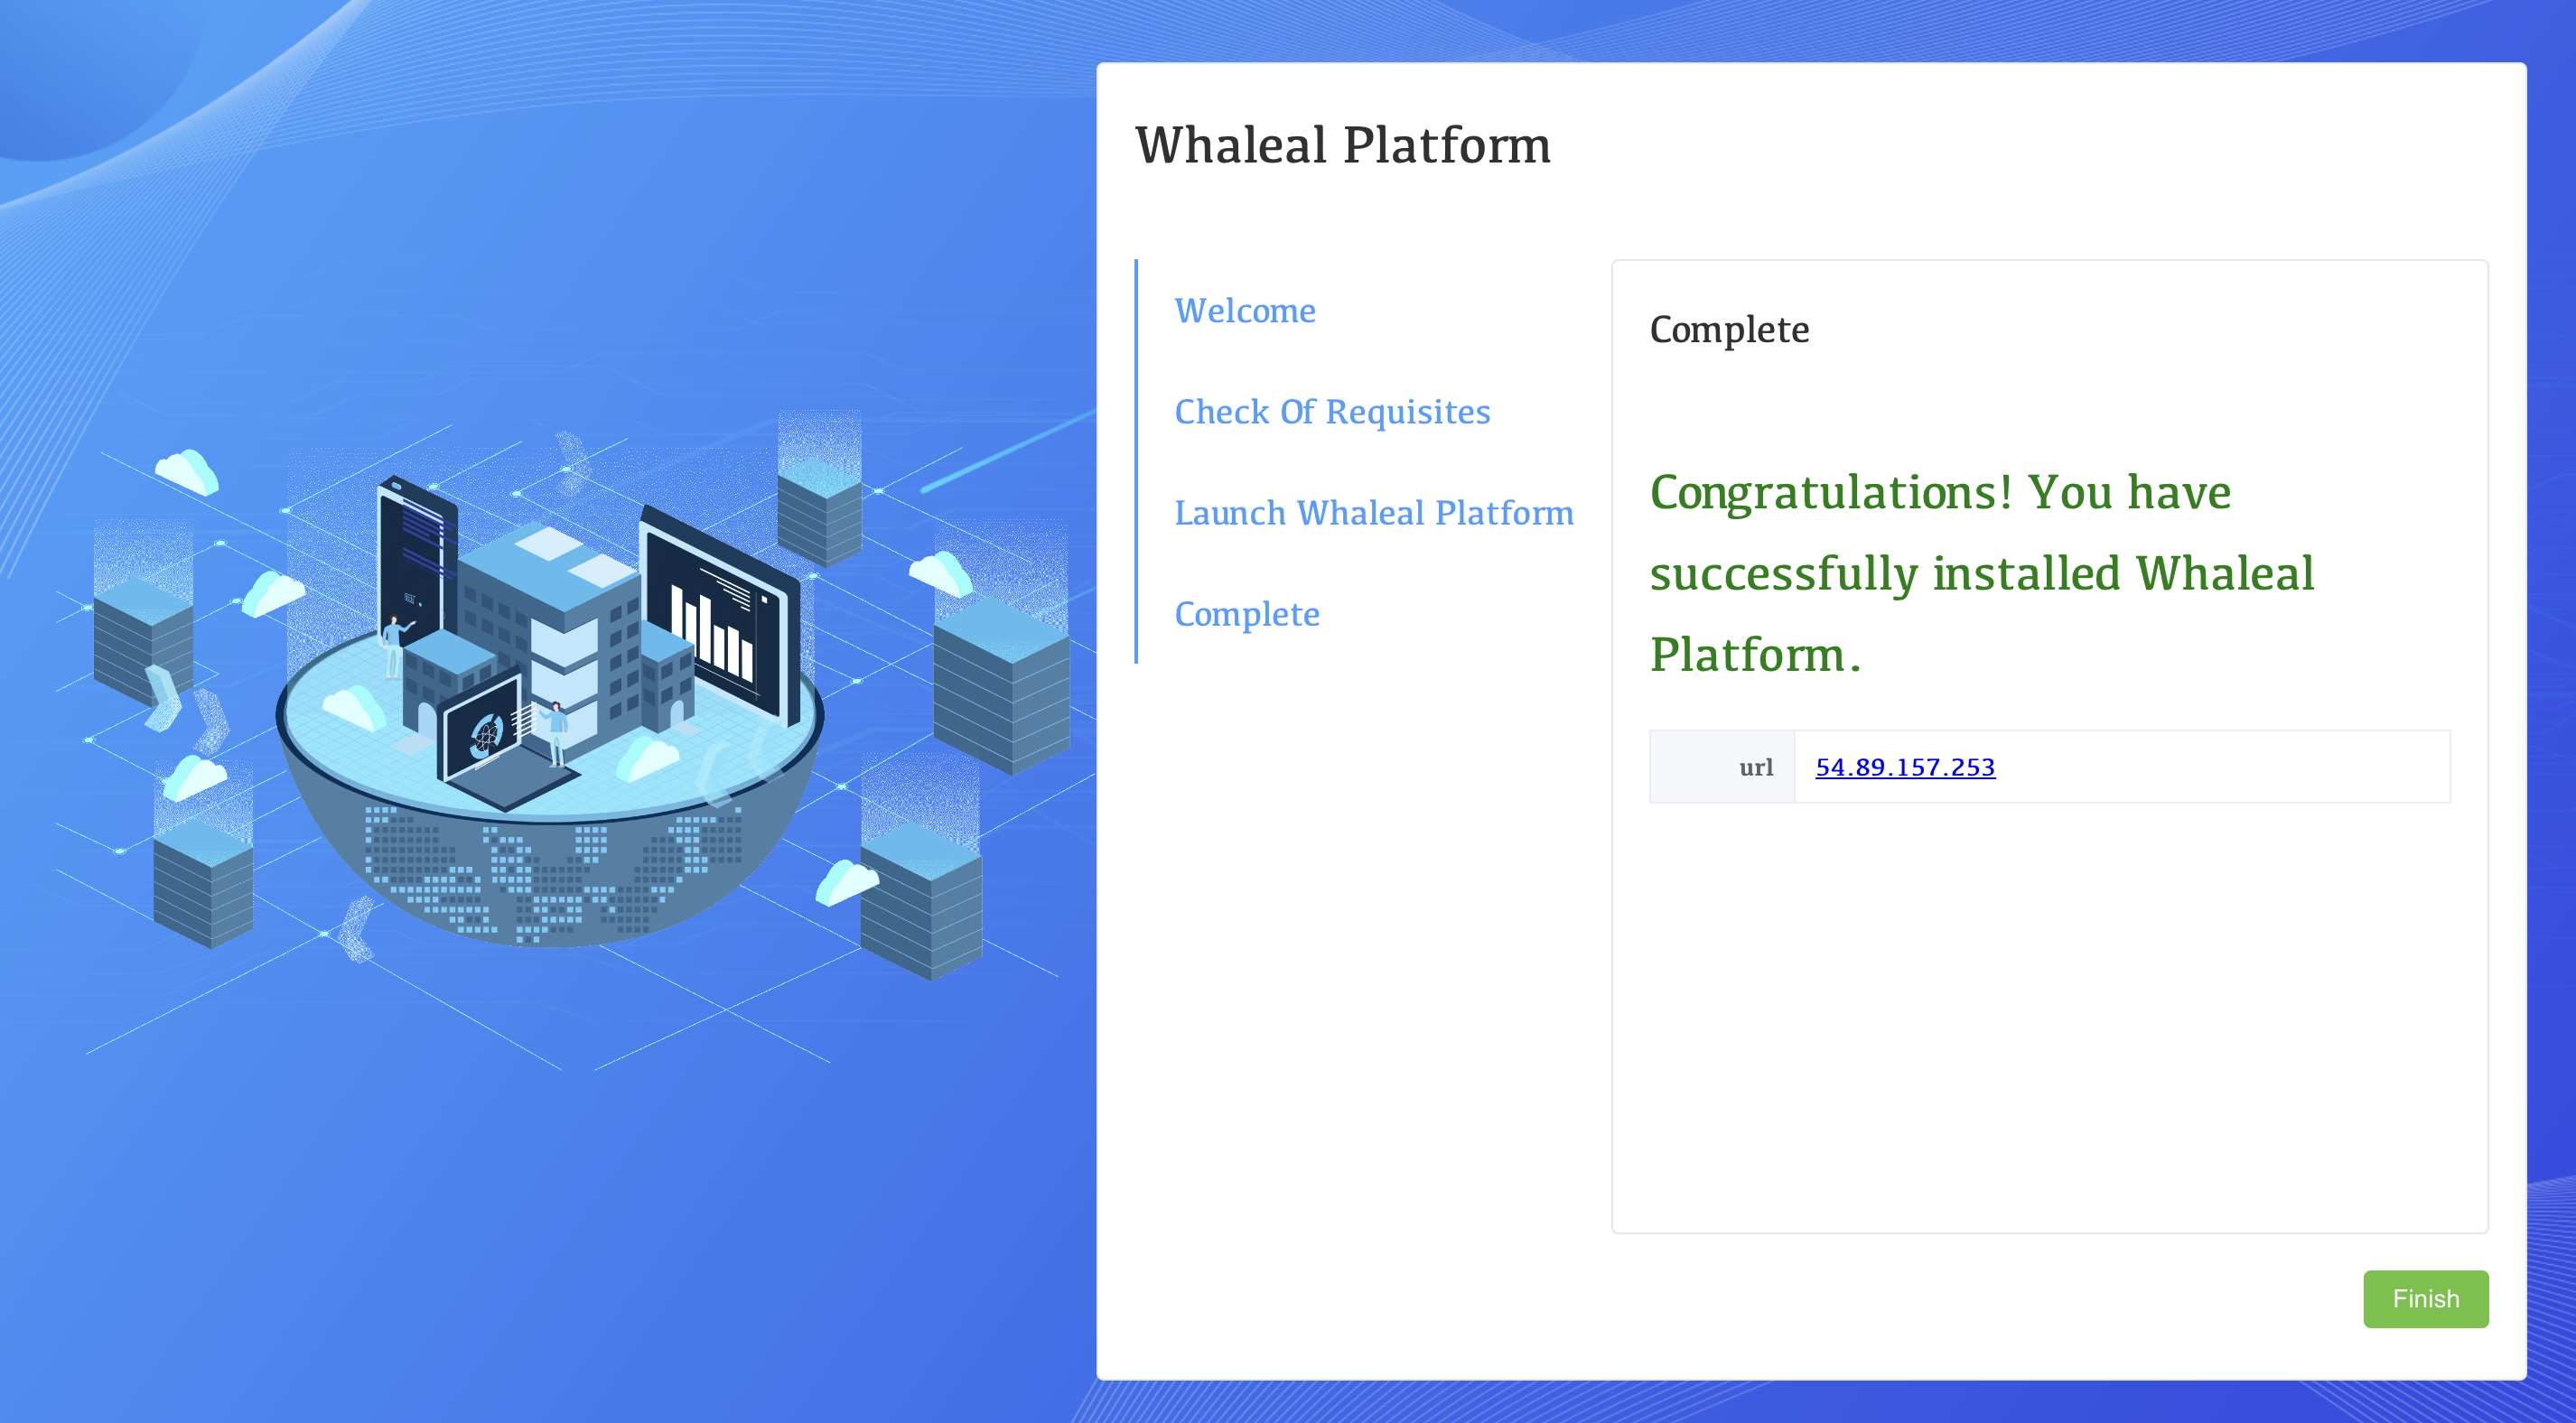Click the cloud icon above the smartphone graphic

[x=186, y=470]
